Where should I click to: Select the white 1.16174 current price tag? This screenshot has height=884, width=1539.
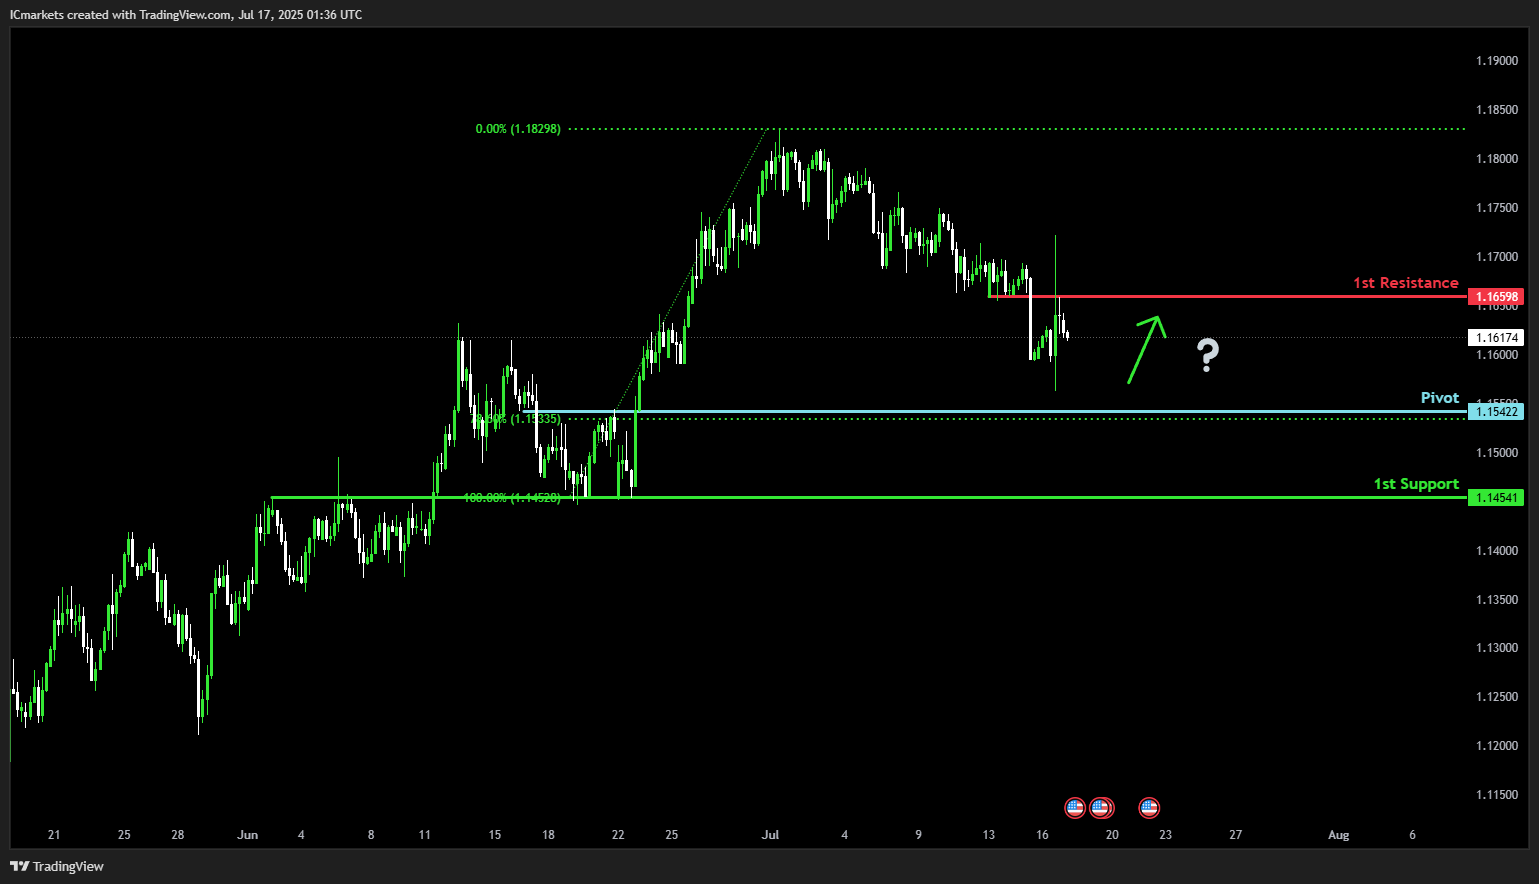(1496, 338)
